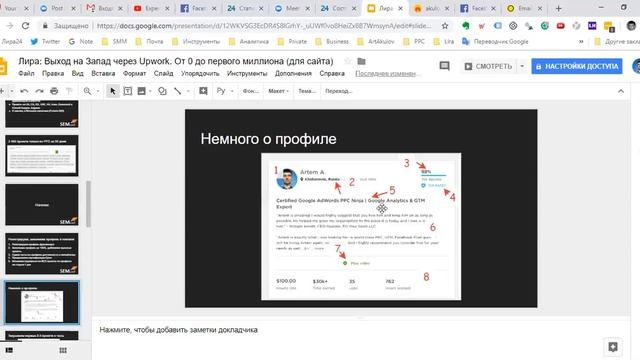Click the purple LN extension icon
Image resolution: width=640 pixels, height=360 pixels.
[592, 26]
